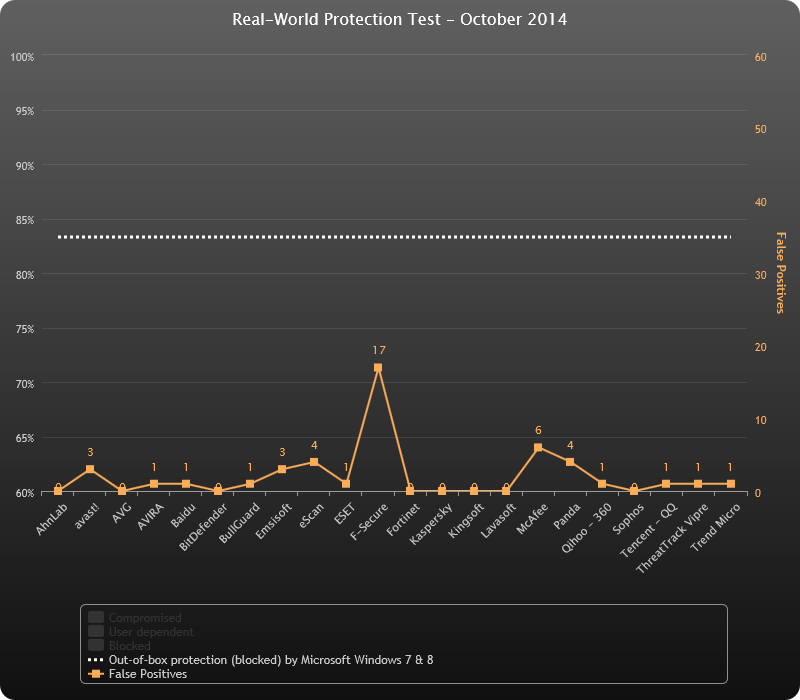Select the eScan x-axis label

point(311,515)
